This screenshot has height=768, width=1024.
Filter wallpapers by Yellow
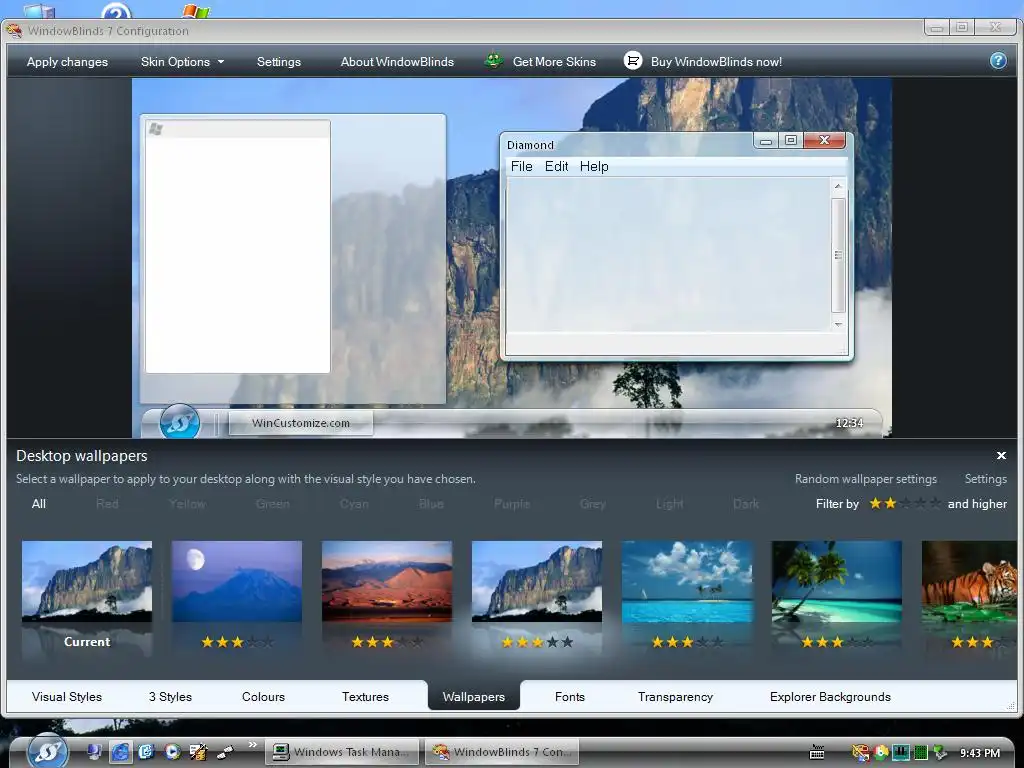(187, 504)
